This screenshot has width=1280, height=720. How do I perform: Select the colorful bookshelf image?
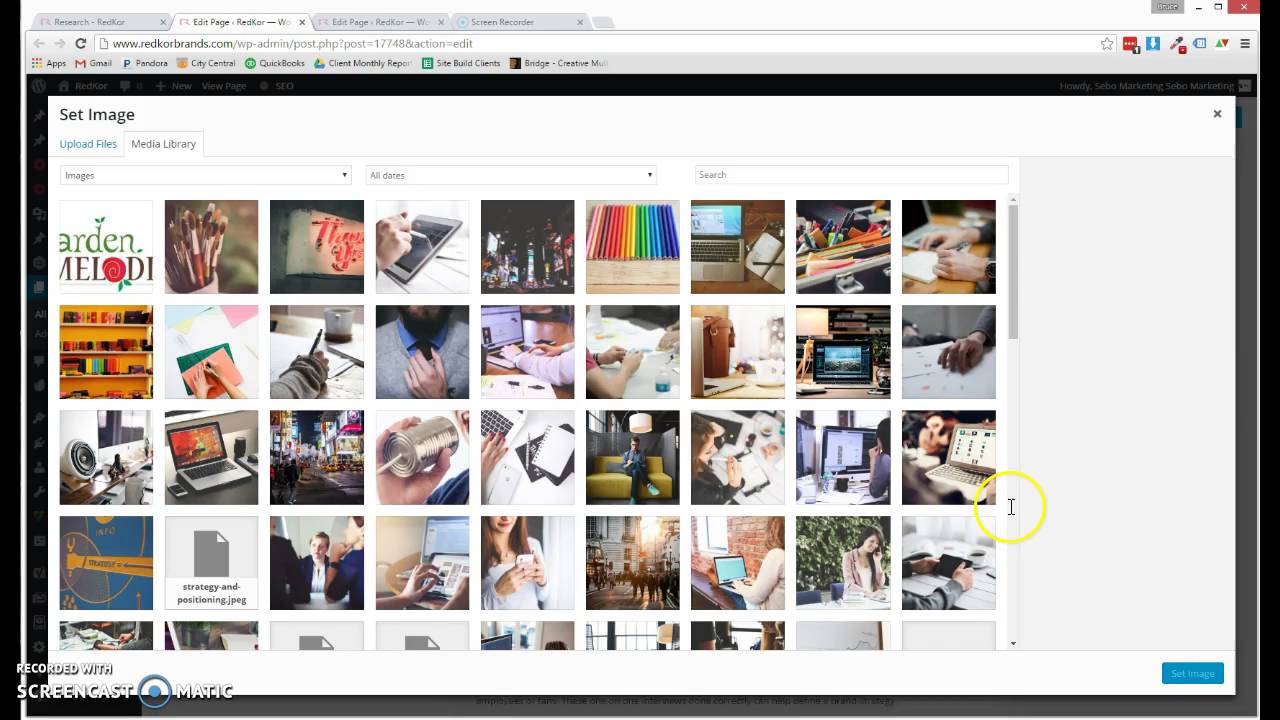pyautogui.click(x=106, y=352)
